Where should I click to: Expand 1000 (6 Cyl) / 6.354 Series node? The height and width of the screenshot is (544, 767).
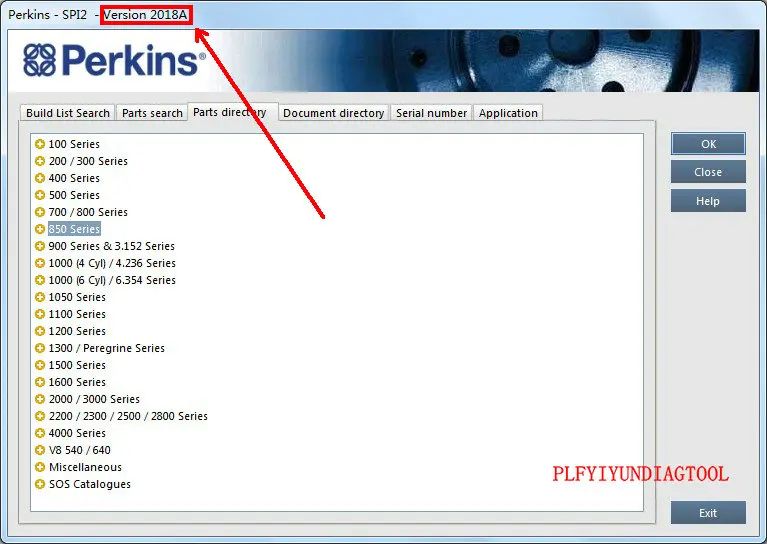pyautogui.click(x=40, y=280)
